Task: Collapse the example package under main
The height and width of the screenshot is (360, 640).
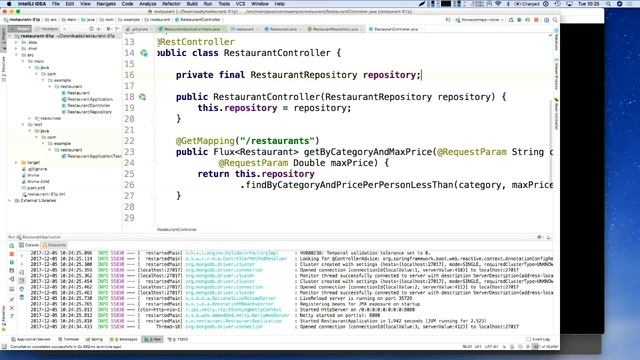Action: 43,80
